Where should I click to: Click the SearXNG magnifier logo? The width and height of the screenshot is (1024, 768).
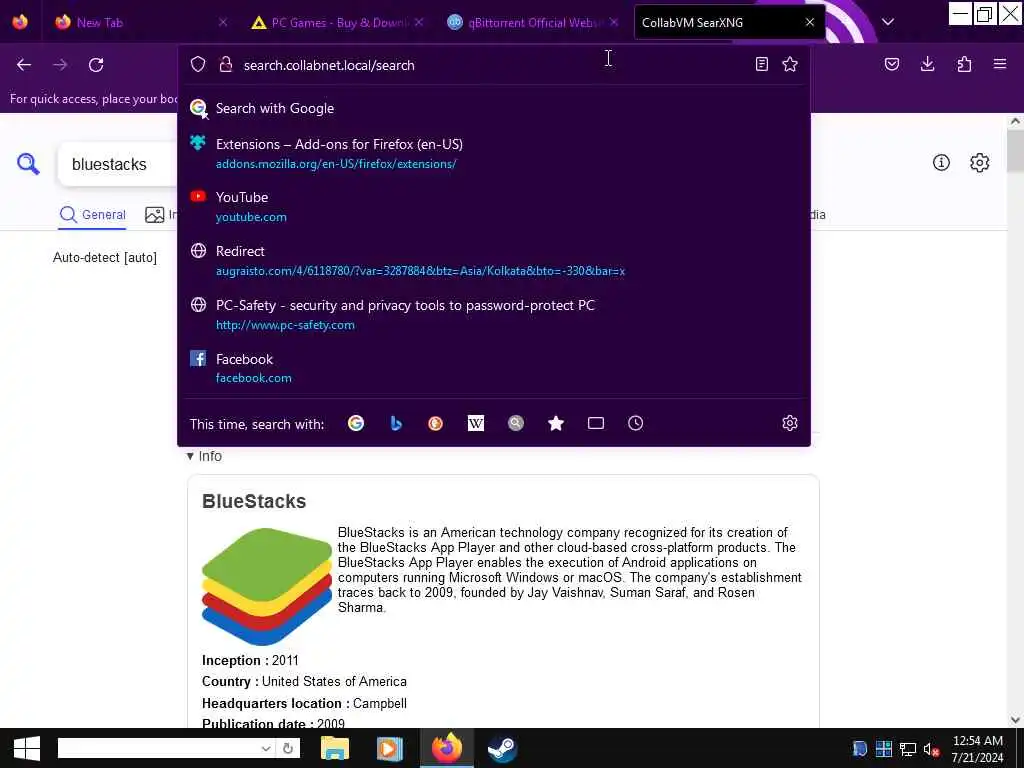click(x=28, y=164)
